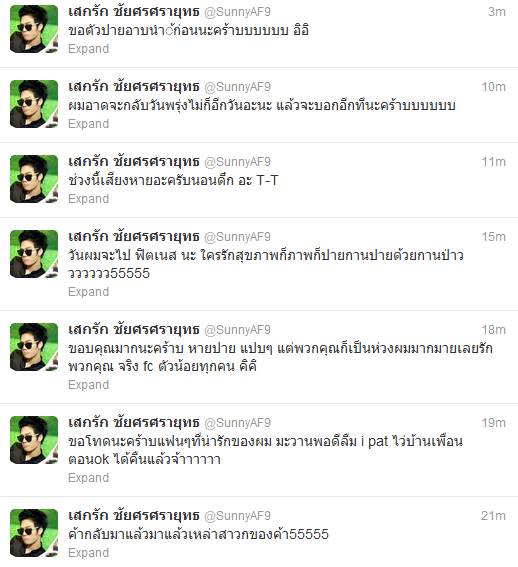Click @SunnyAF9 handle on the 18m tweet
Screen dimensions: 518x567
237,330
